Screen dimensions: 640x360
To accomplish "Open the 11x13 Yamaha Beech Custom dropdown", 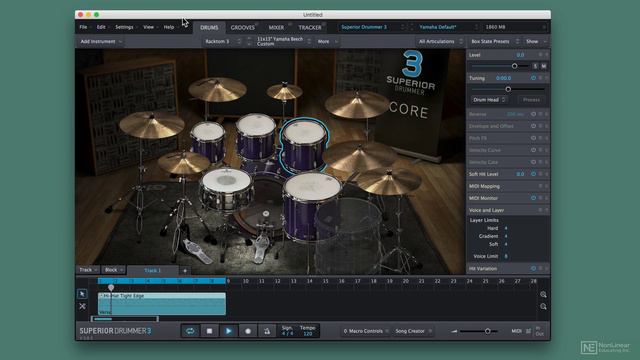I will pos(284,42).
